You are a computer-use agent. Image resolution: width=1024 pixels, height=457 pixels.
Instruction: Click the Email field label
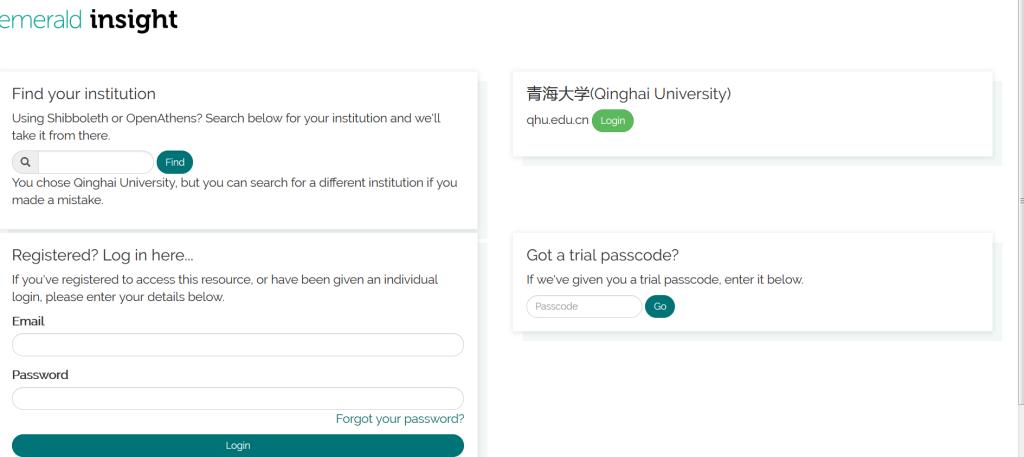pyautogui.click(x=28, y=322)
